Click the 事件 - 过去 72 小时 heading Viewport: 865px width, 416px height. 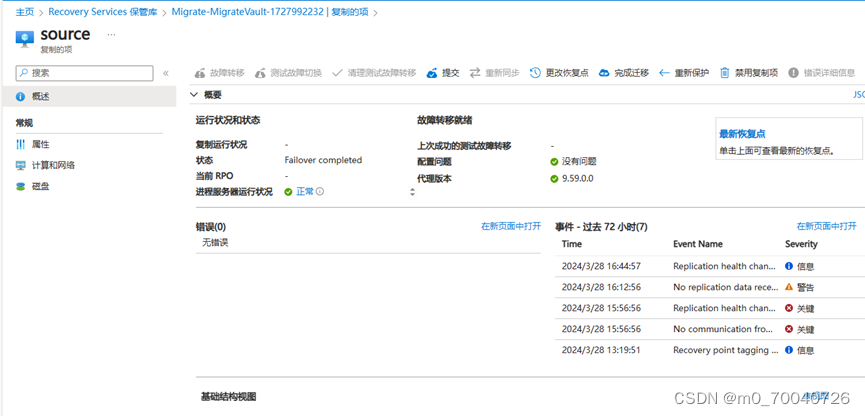tap(601, 226)
